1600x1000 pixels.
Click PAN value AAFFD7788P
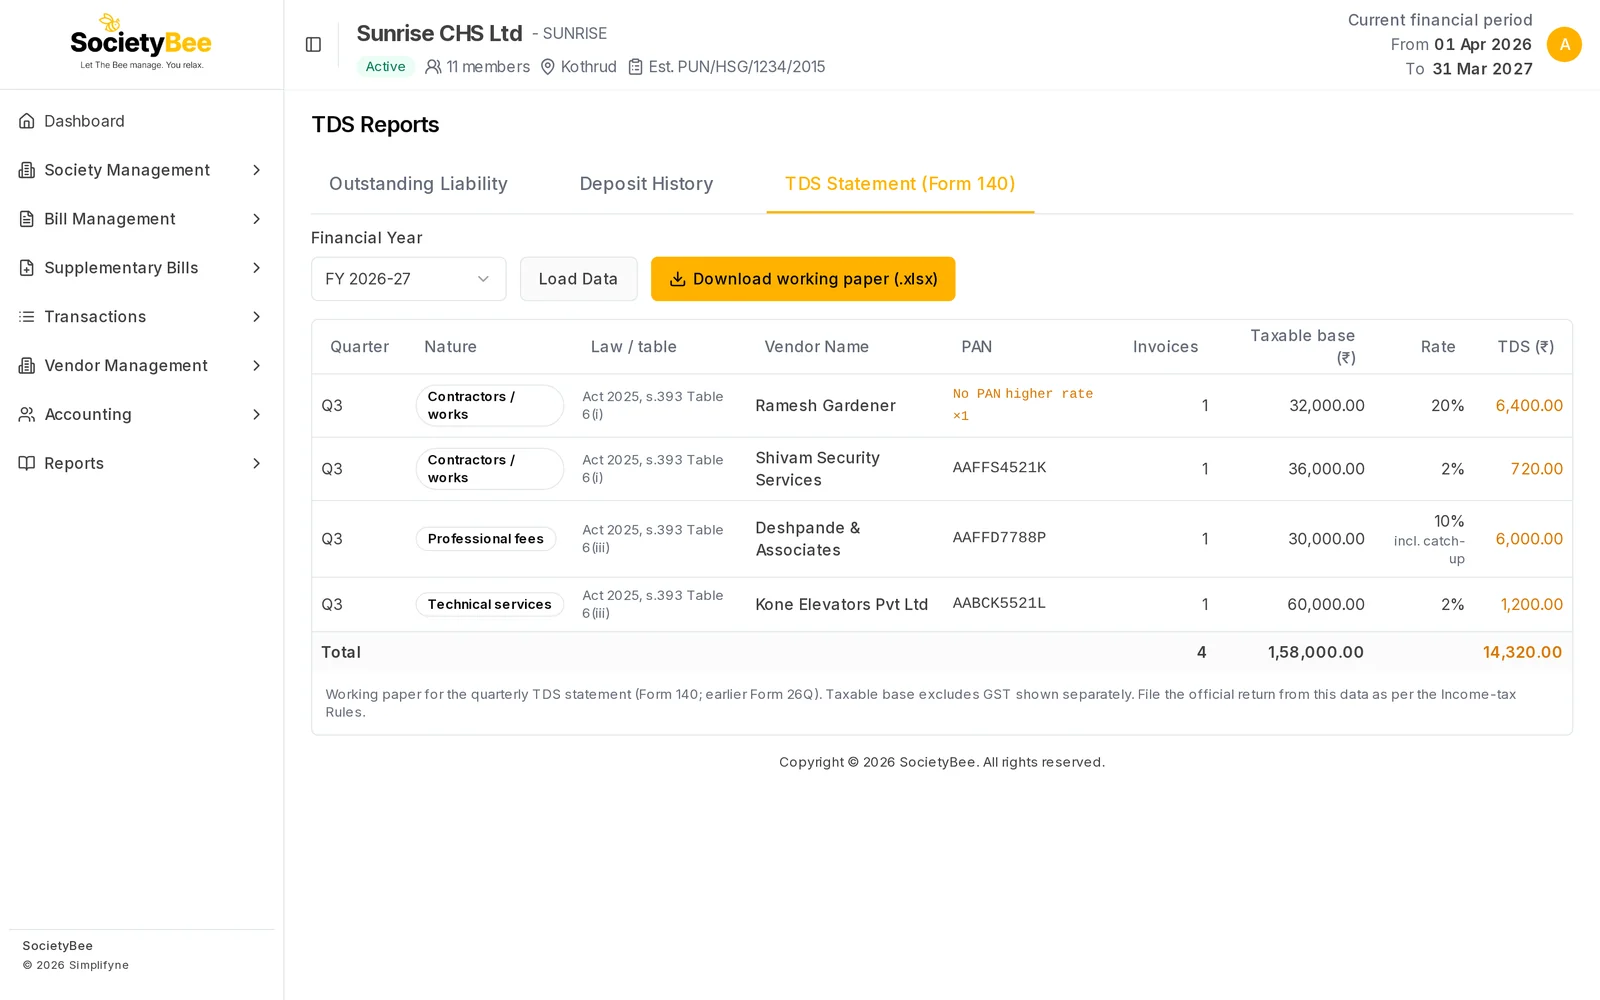point(999,538)
